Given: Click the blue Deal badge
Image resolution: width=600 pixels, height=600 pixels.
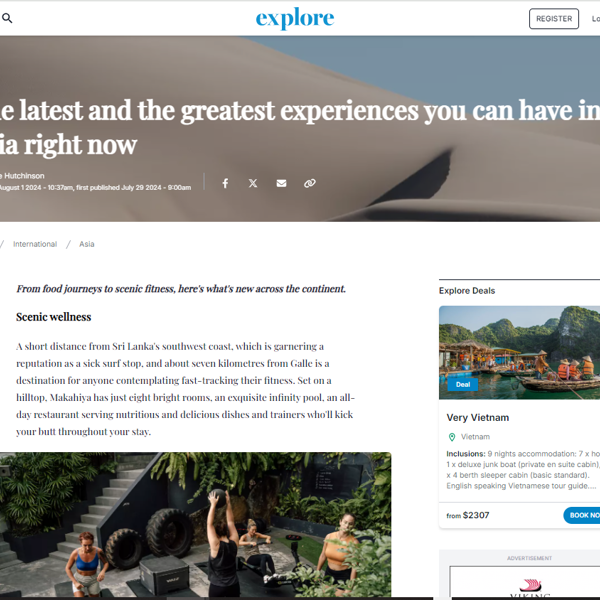Looking at the screenshot, I should [463, 385].
